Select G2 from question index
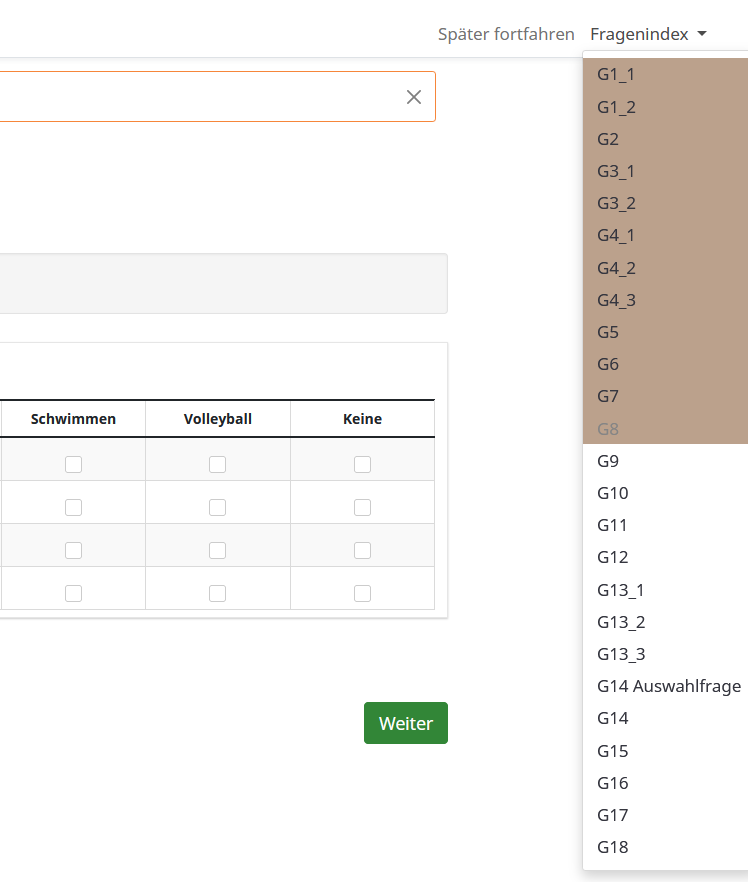Screen dimensions: 748x882 click(608, 139)
